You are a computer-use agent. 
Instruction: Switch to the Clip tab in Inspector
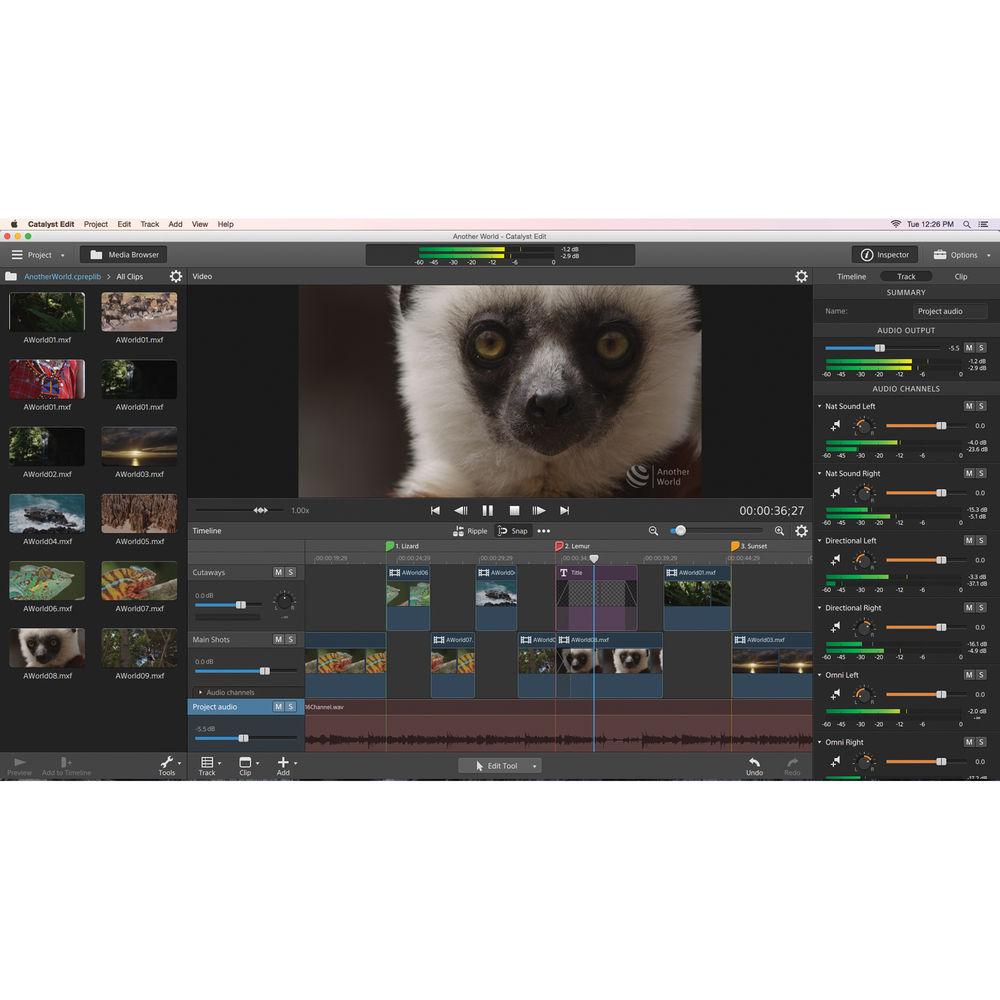point(960,276)
